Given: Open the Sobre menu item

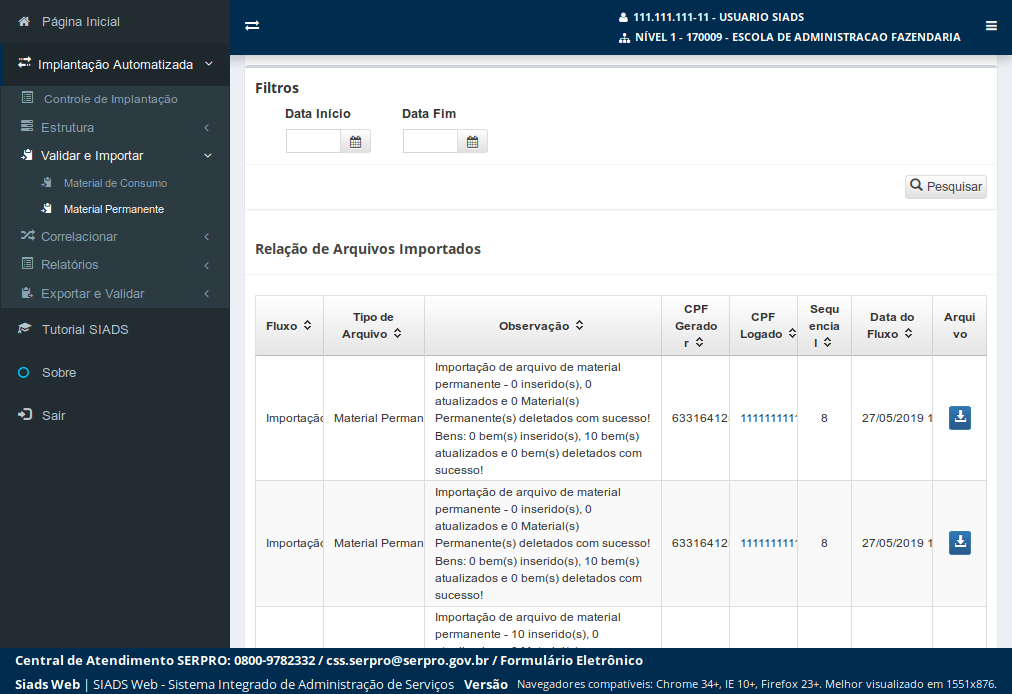Looking at the screenshot, I should pyautogui.click(x=59, y=373).
